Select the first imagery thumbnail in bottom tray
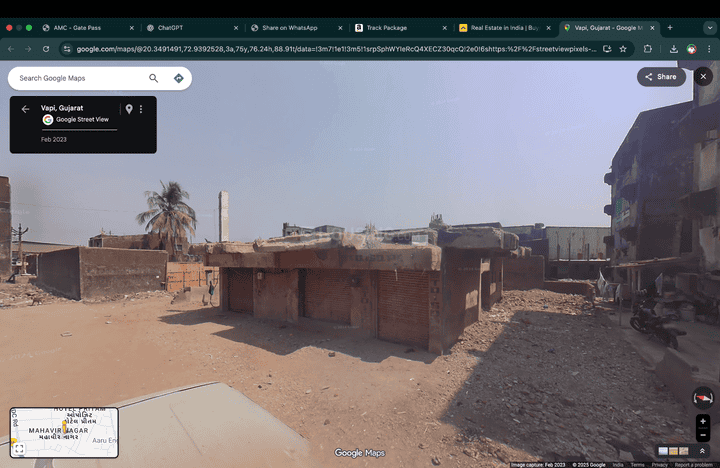 pyautogui.click(x=663, y=451)
